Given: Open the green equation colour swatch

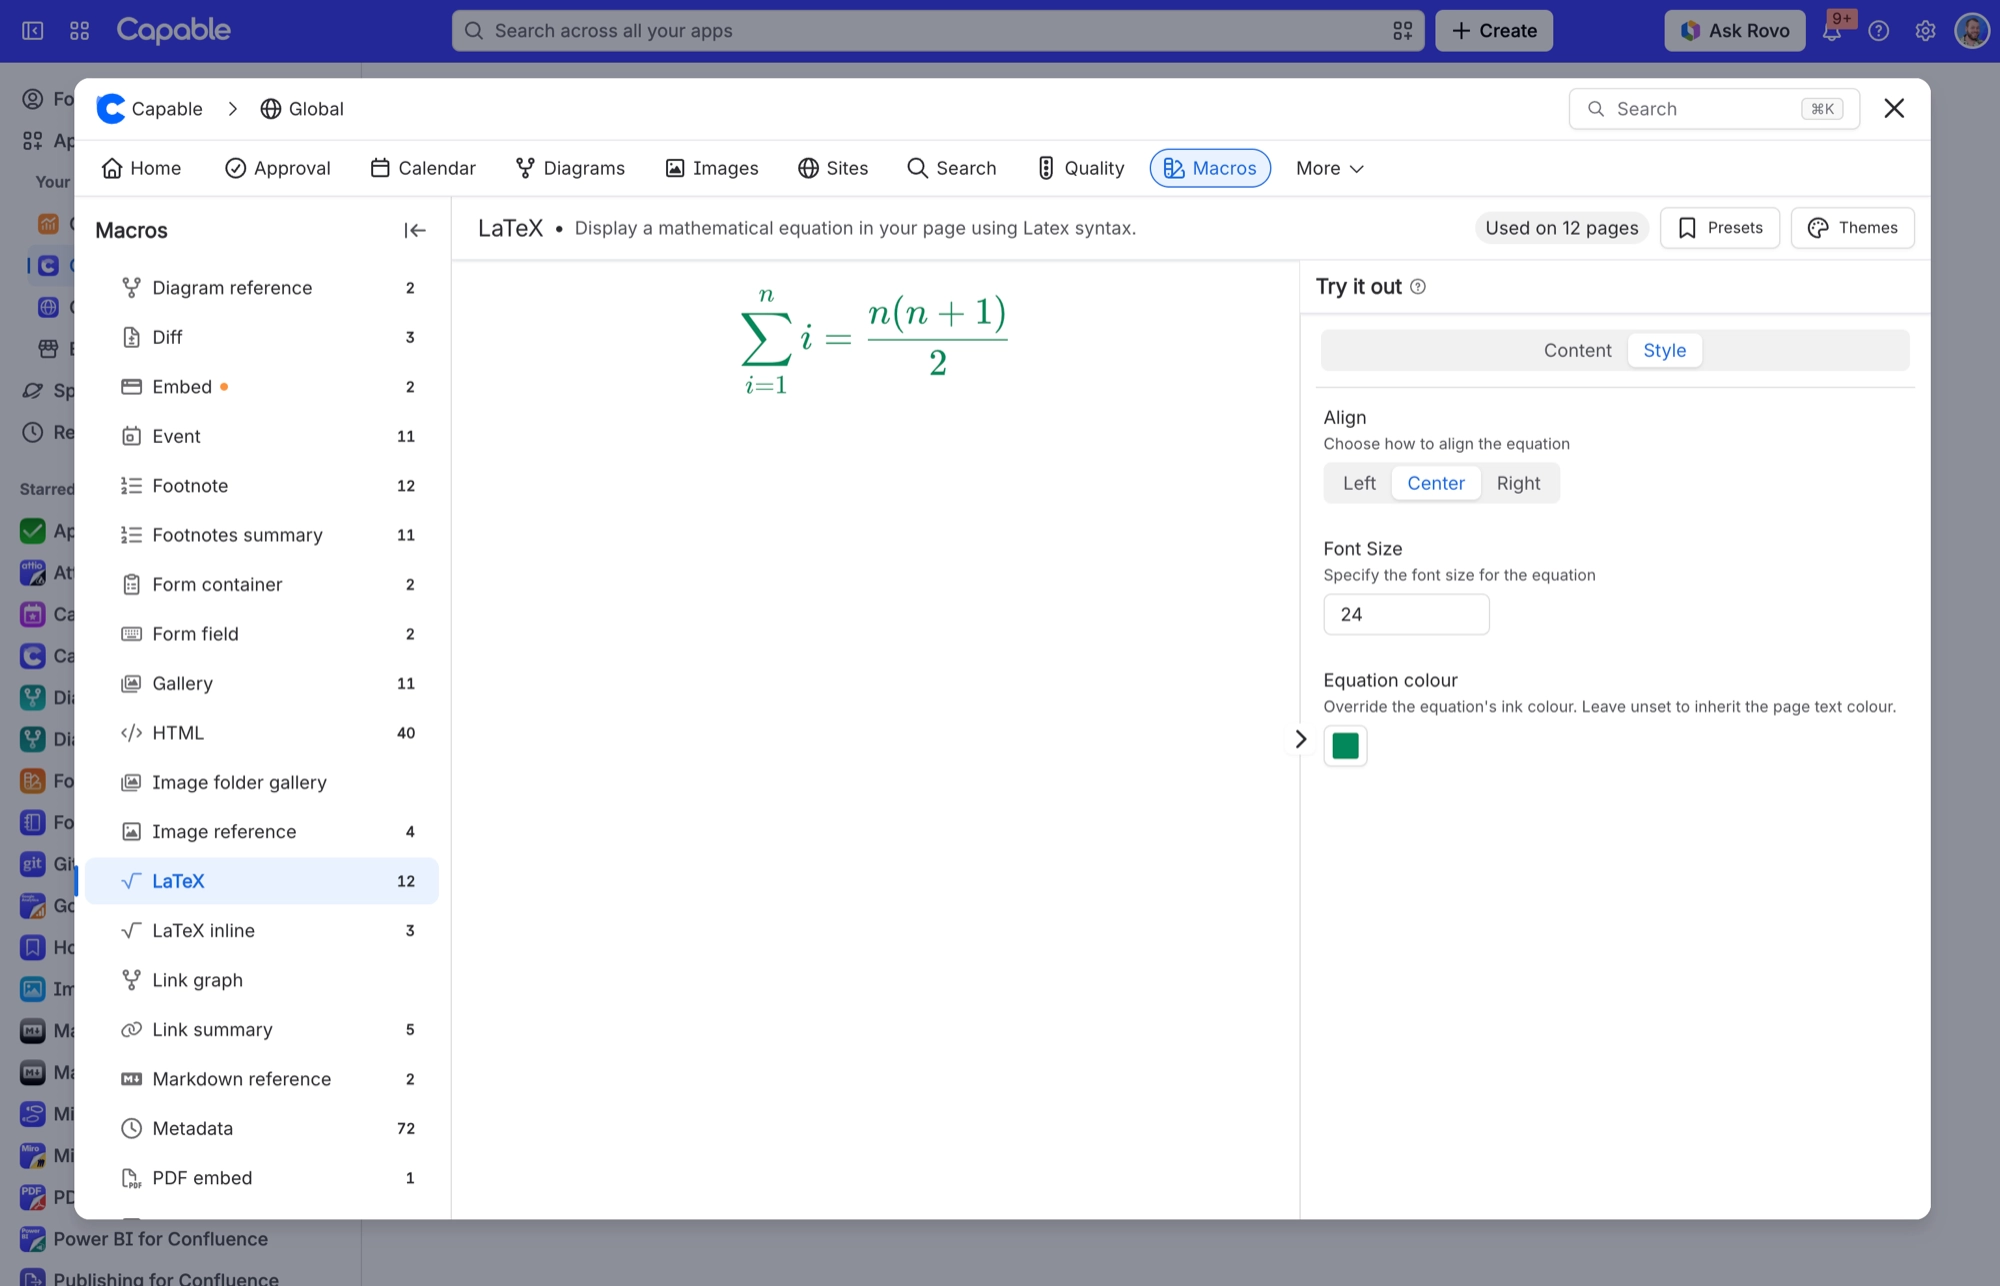Looking at the screenshot, I should 1345,746.
